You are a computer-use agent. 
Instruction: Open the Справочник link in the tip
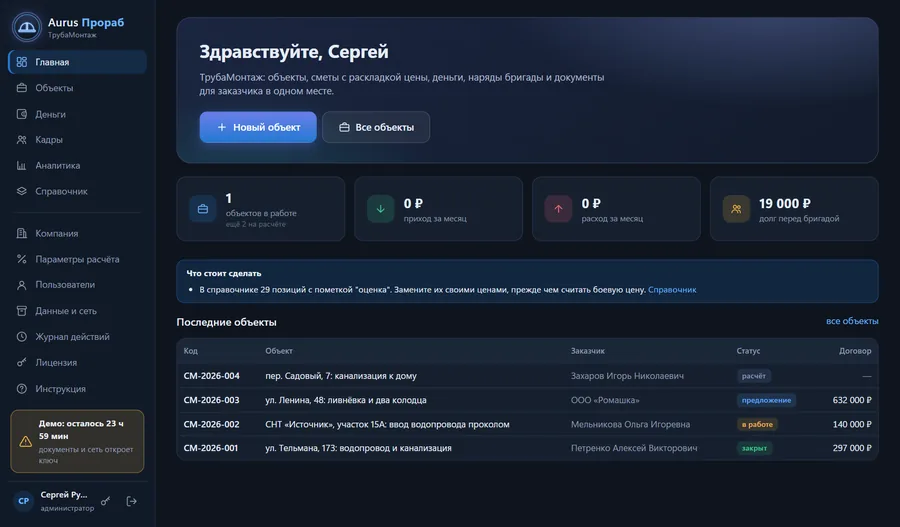[672, 290]
